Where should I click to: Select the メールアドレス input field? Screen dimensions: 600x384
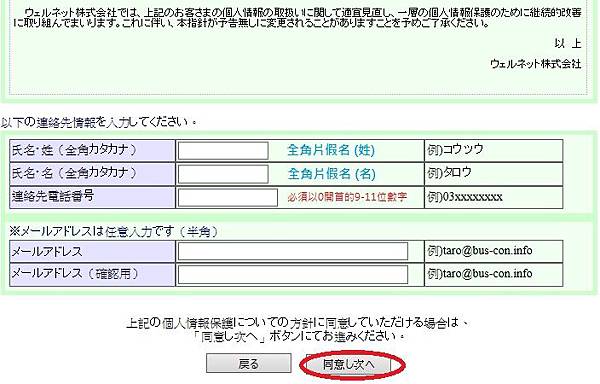pyautogui.click(x=293, y=251)
